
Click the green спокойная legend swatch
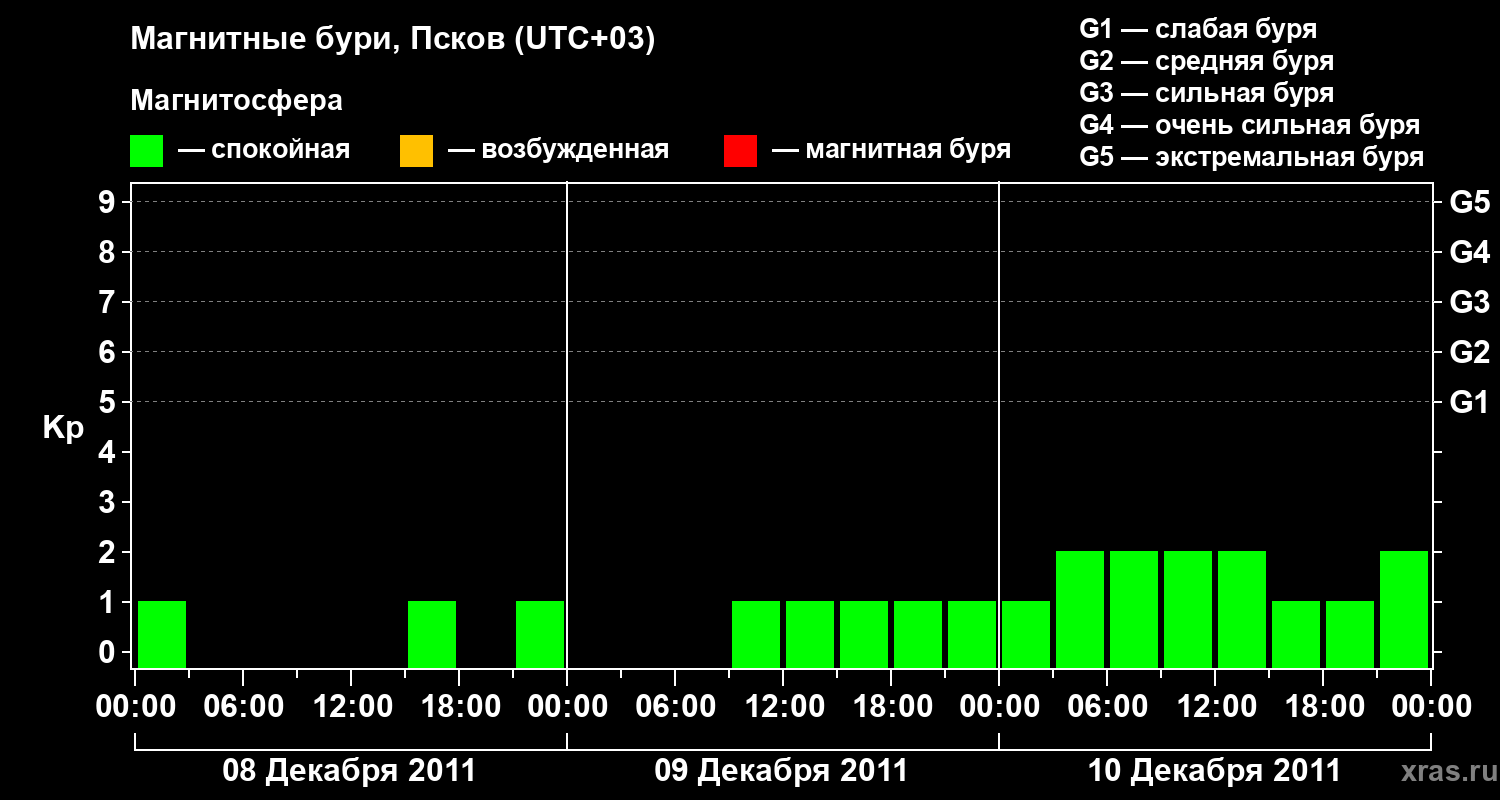click(x=146, y=151)
